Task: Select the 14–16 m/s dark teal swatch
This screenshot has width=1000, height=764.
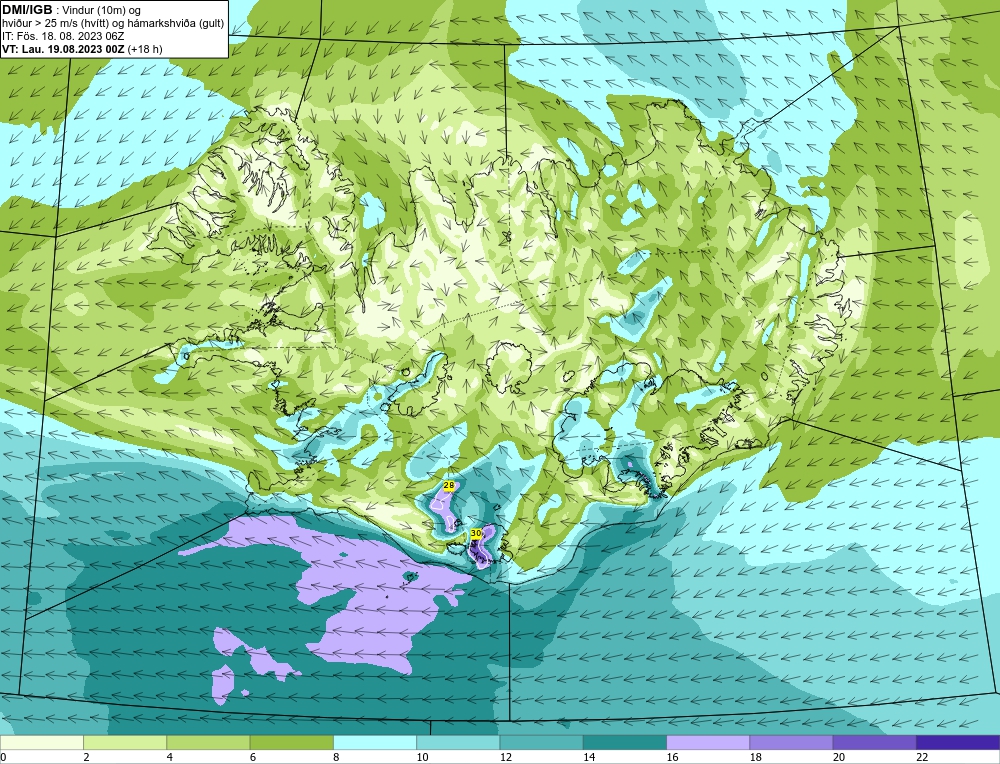Action: [624, 743]
